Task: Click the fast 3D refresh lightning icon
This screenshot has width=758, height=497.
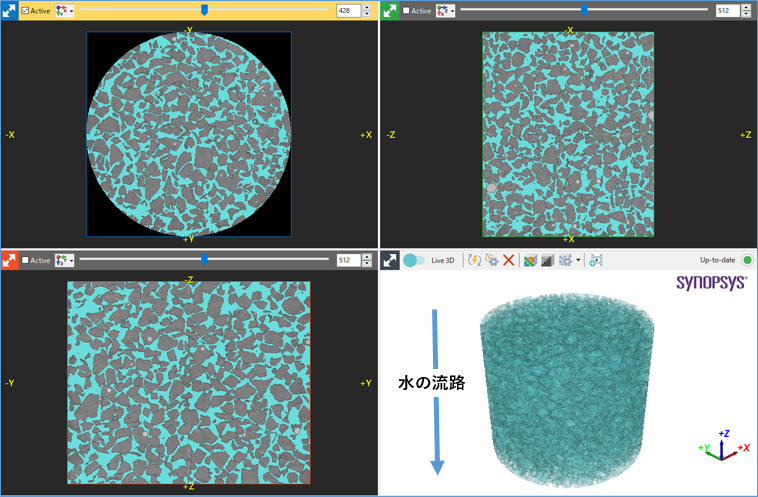Action: 475,260
